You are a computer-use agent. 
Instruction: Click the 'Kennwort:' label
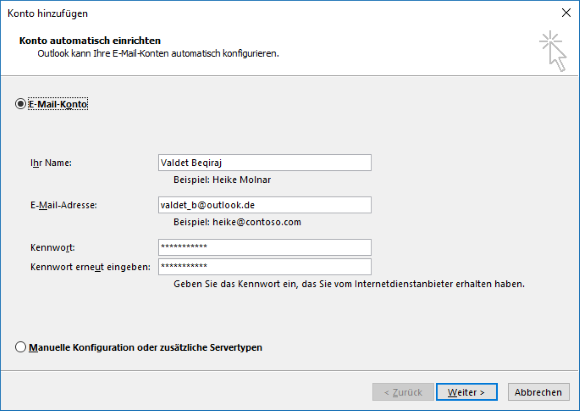pos(52,247)
